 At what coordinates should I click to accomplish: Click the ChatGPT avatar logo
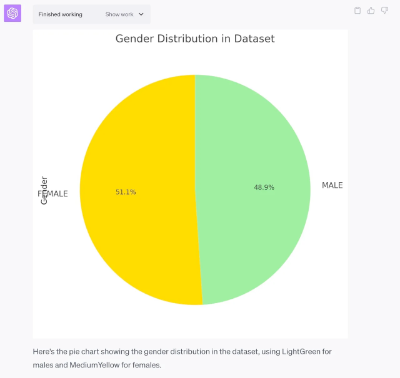coord(13,13)
